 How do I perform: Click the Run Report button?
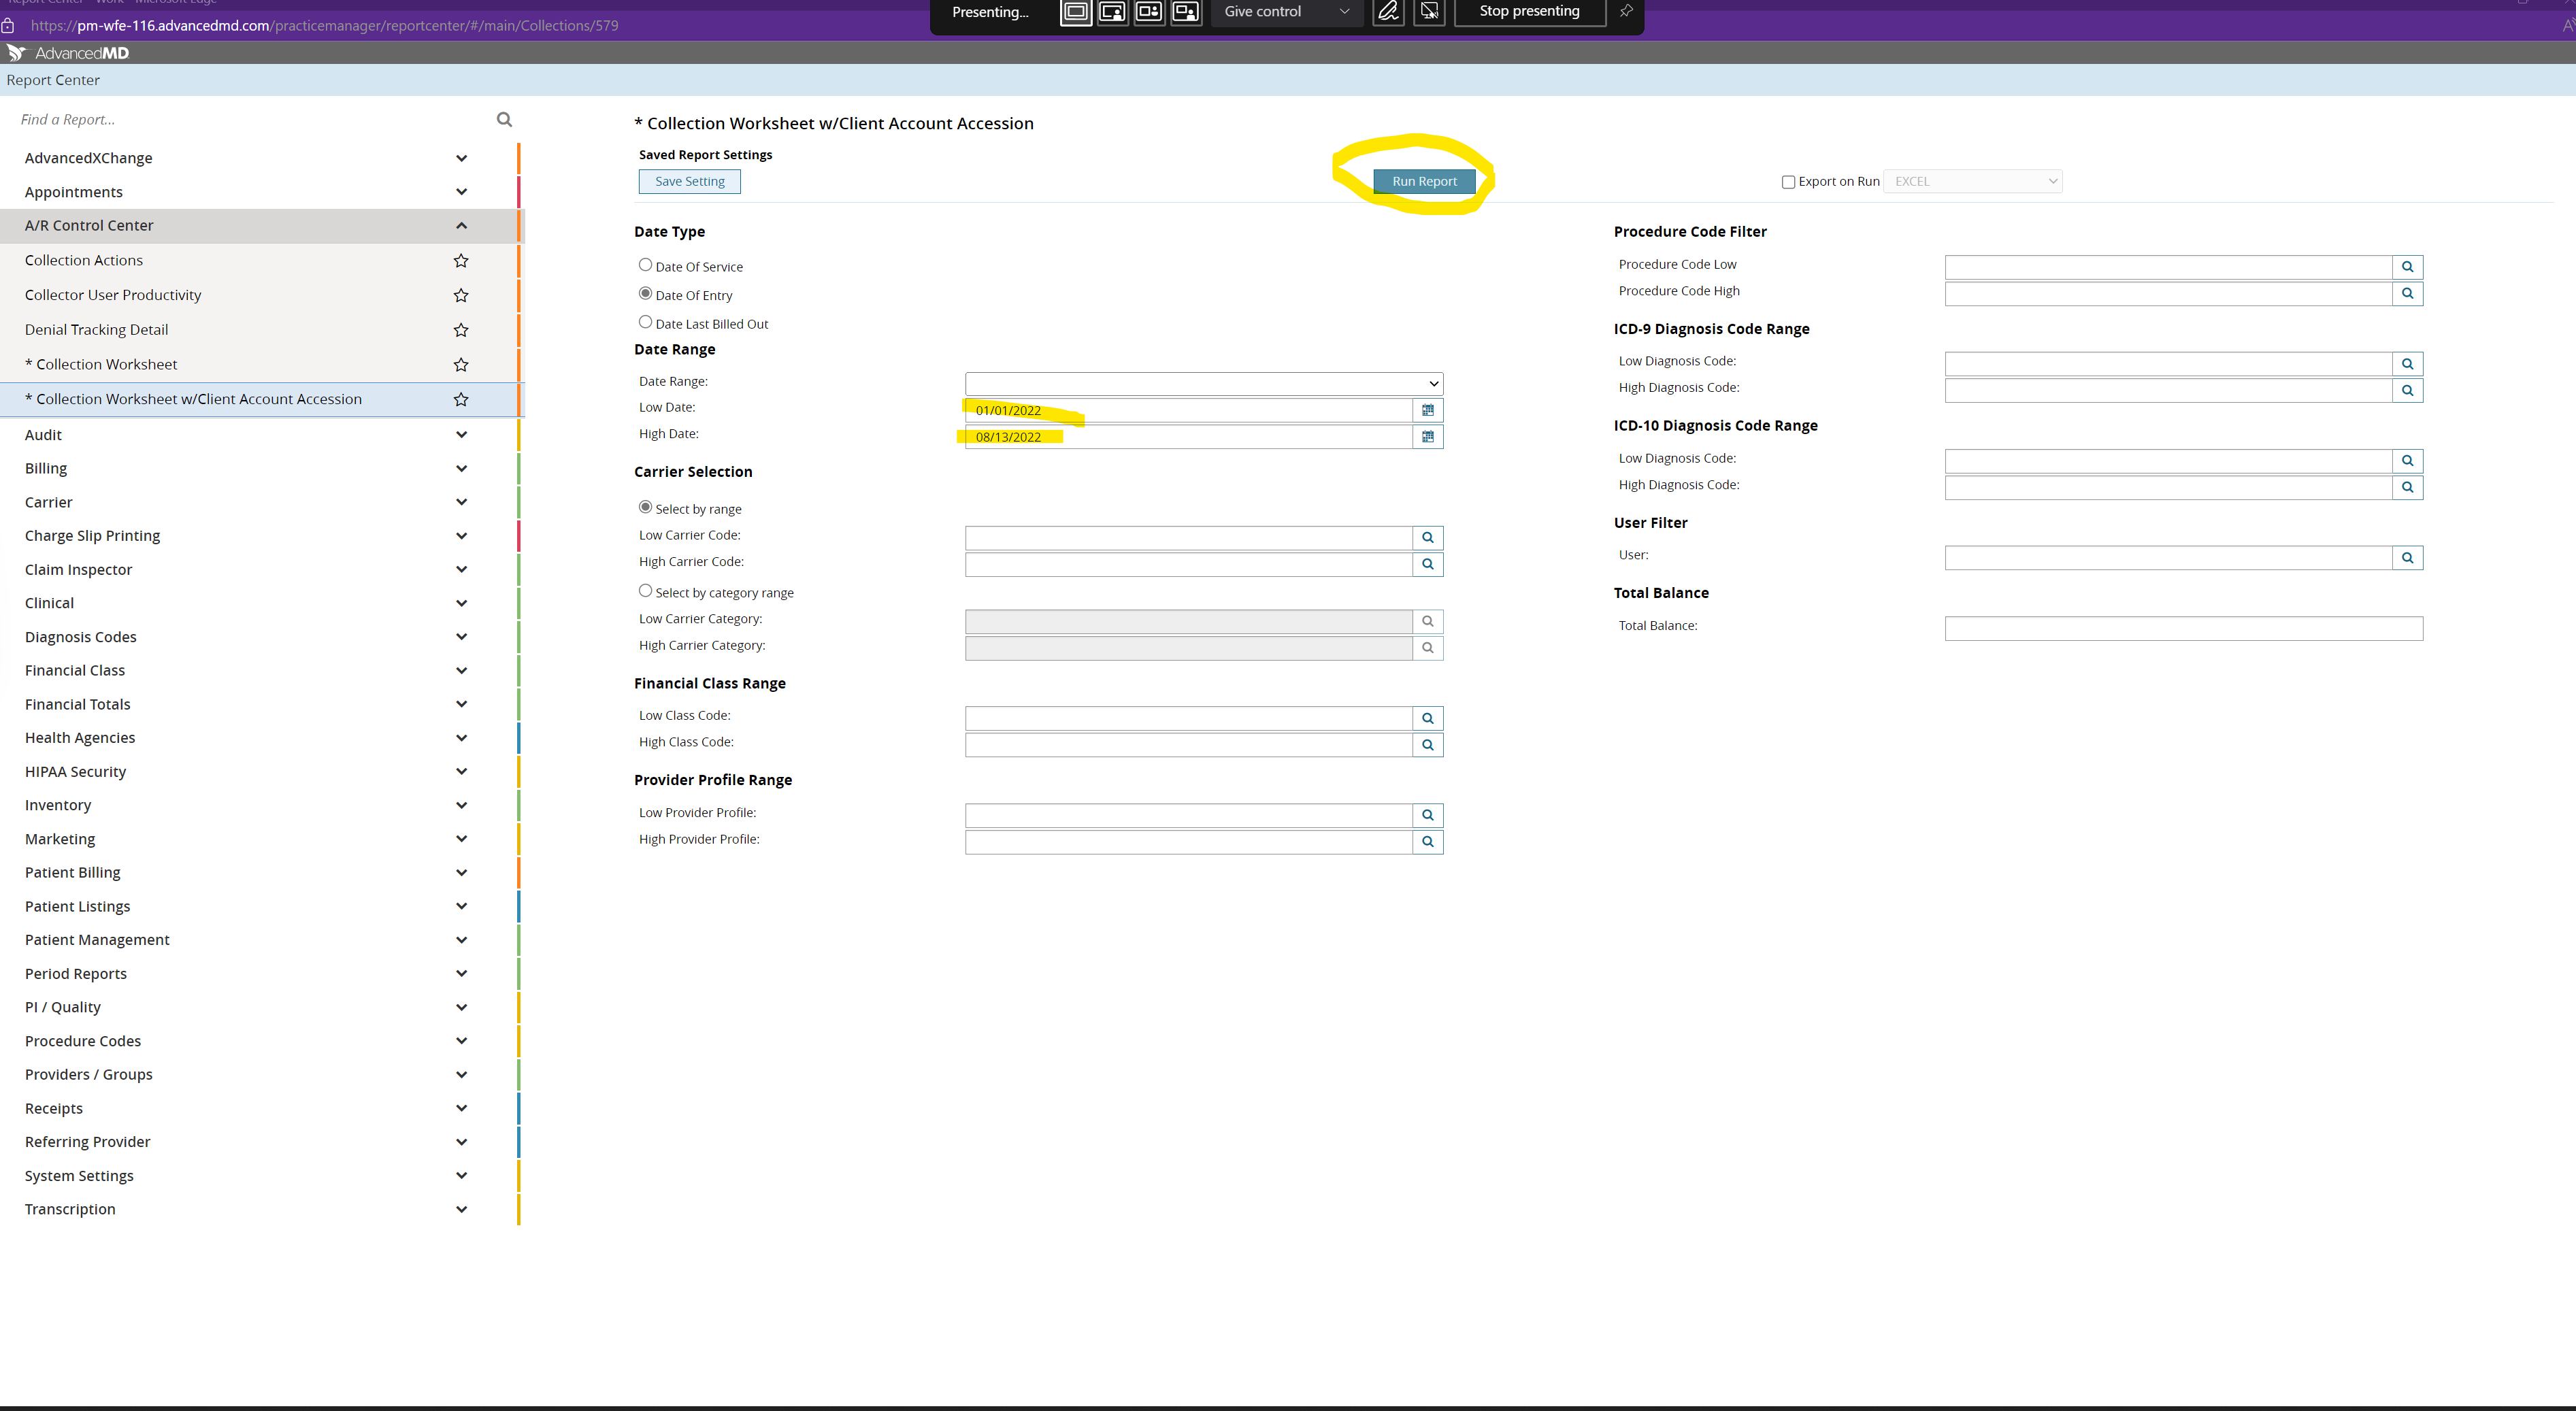[1423, 181]
